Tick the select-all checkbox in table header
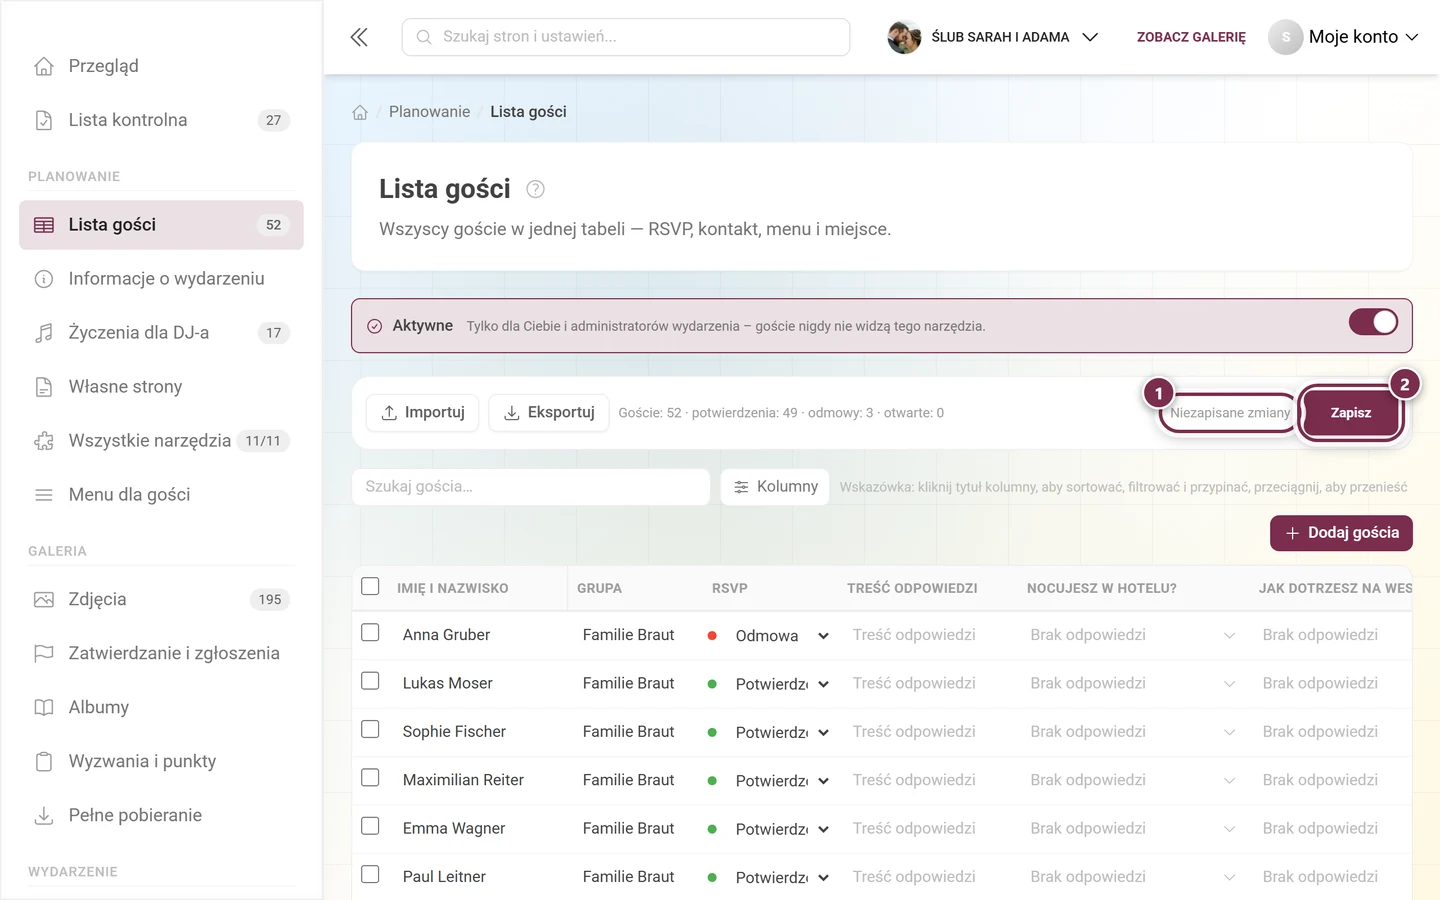This screenshot has height=900, width=1440. pyautogui.click(x=370, y=586)
